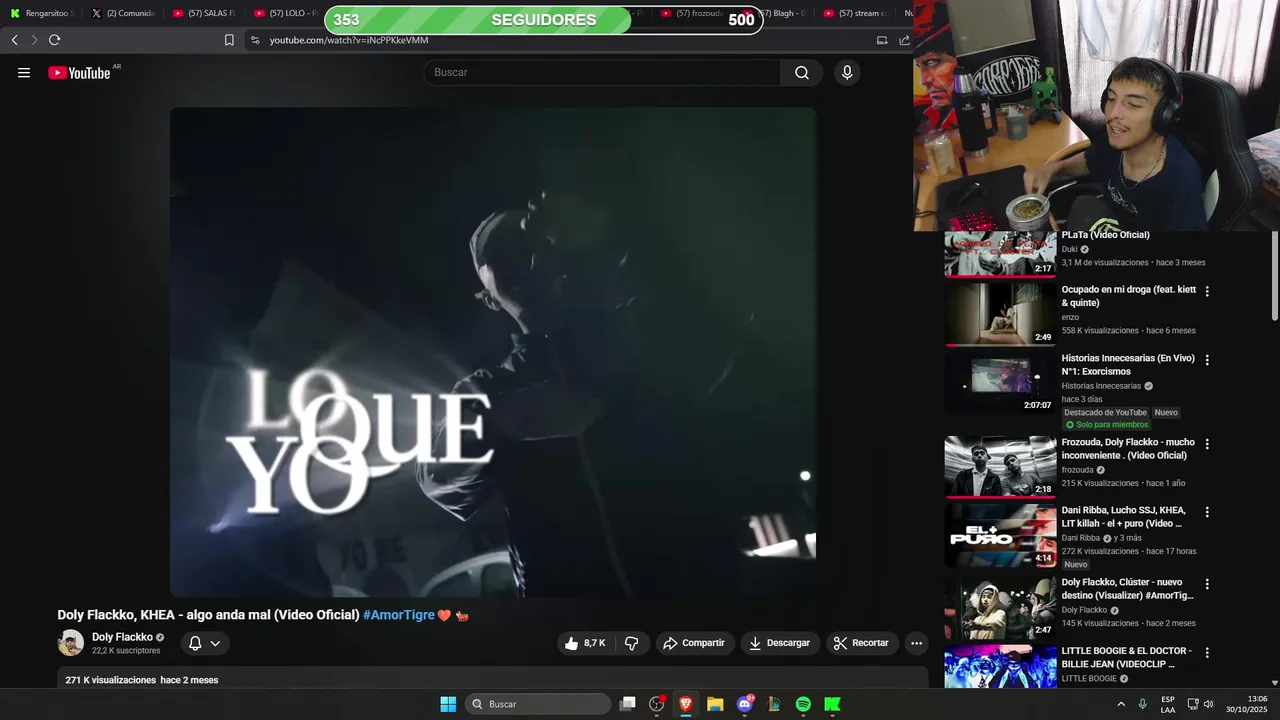This screenshot has height=720, width=1280.
Task: Bookmark this page with the bookmark icon
Action: coord(229,40)
